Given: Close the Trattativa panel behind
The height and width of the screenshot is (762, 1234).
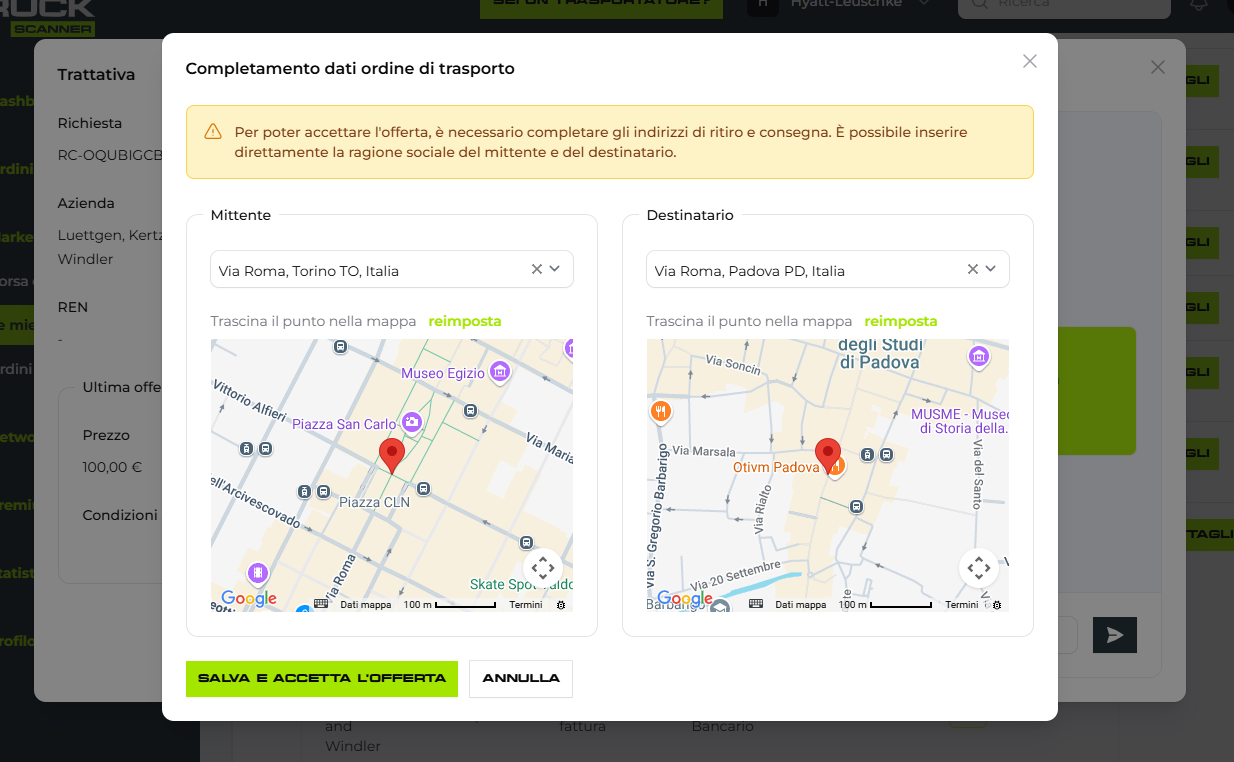Looking at the screenshot, I should pos(1158,67).
